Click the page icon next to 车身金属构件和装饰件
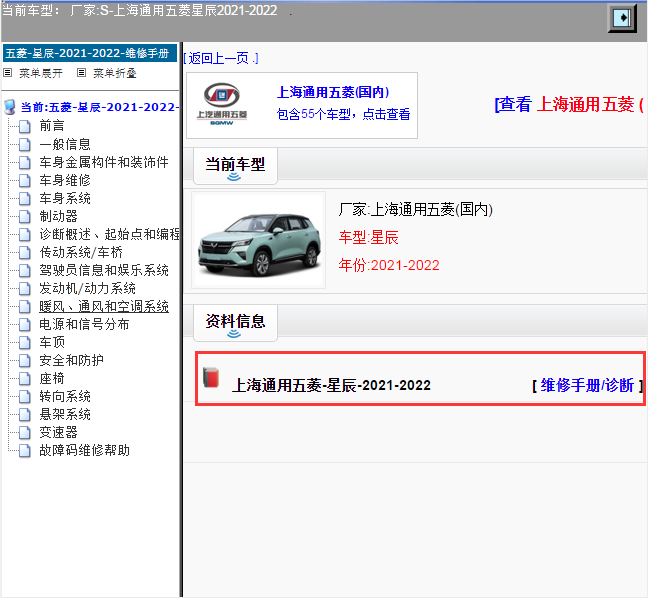Viewport: 648px width, 598px height. (25, 162)
